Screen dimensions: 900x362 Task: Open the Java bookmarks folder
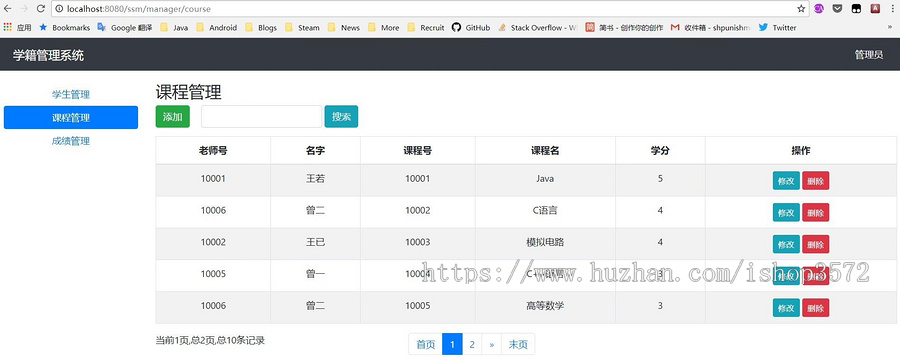click(x=174, y=27)
